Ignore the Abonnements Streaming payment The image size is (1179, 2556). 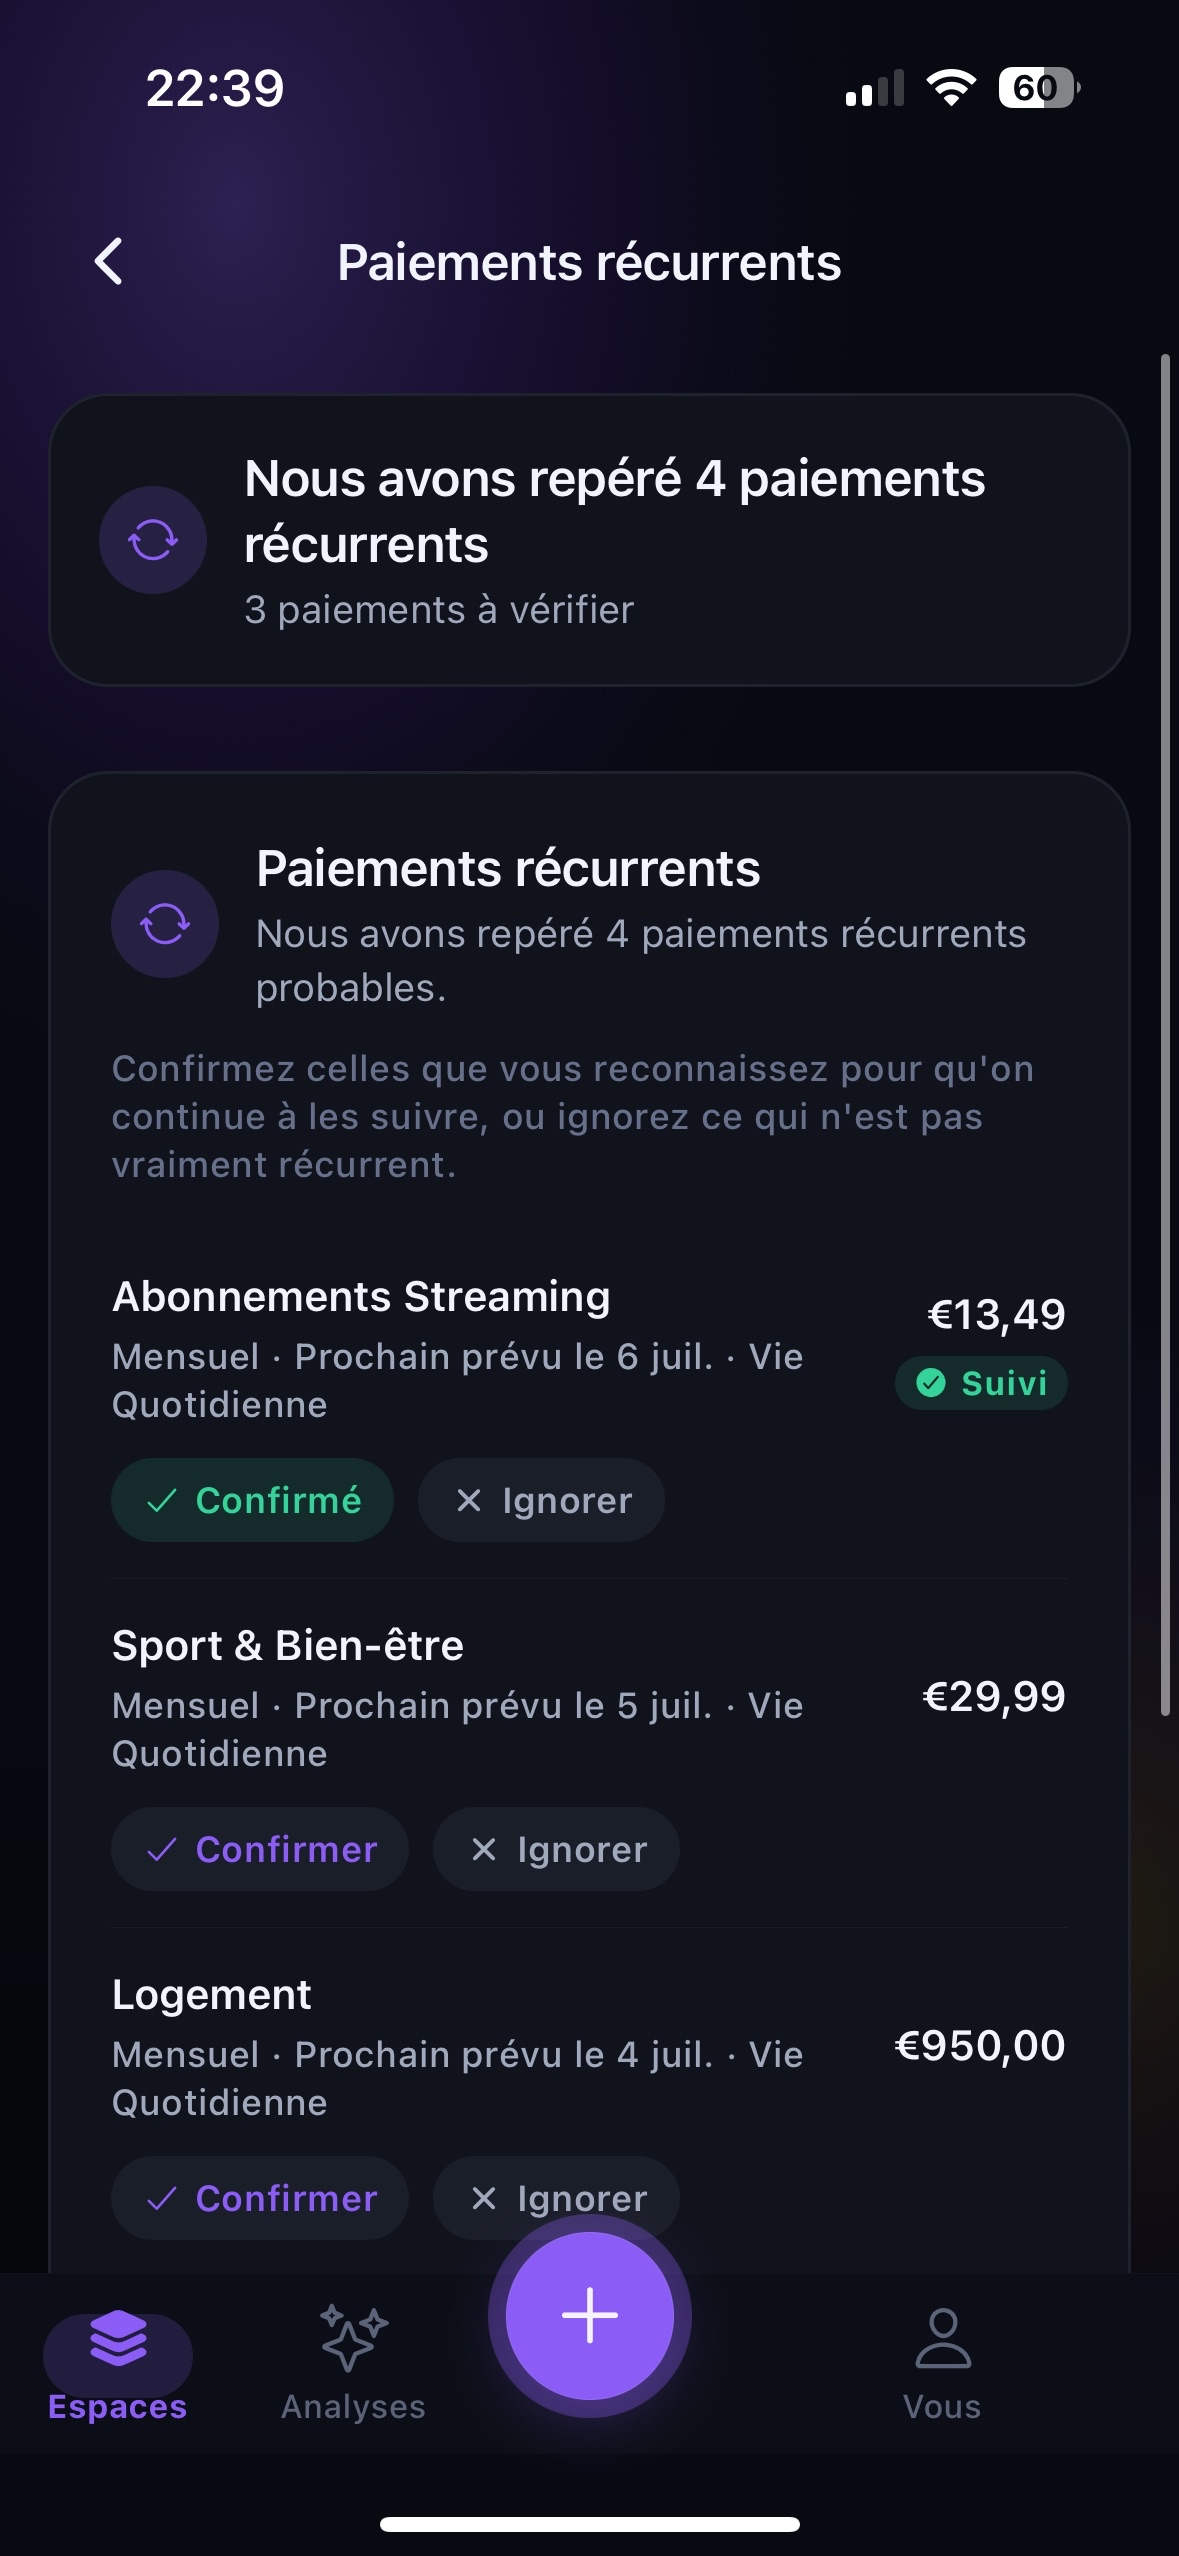(x=541, y=1500)
